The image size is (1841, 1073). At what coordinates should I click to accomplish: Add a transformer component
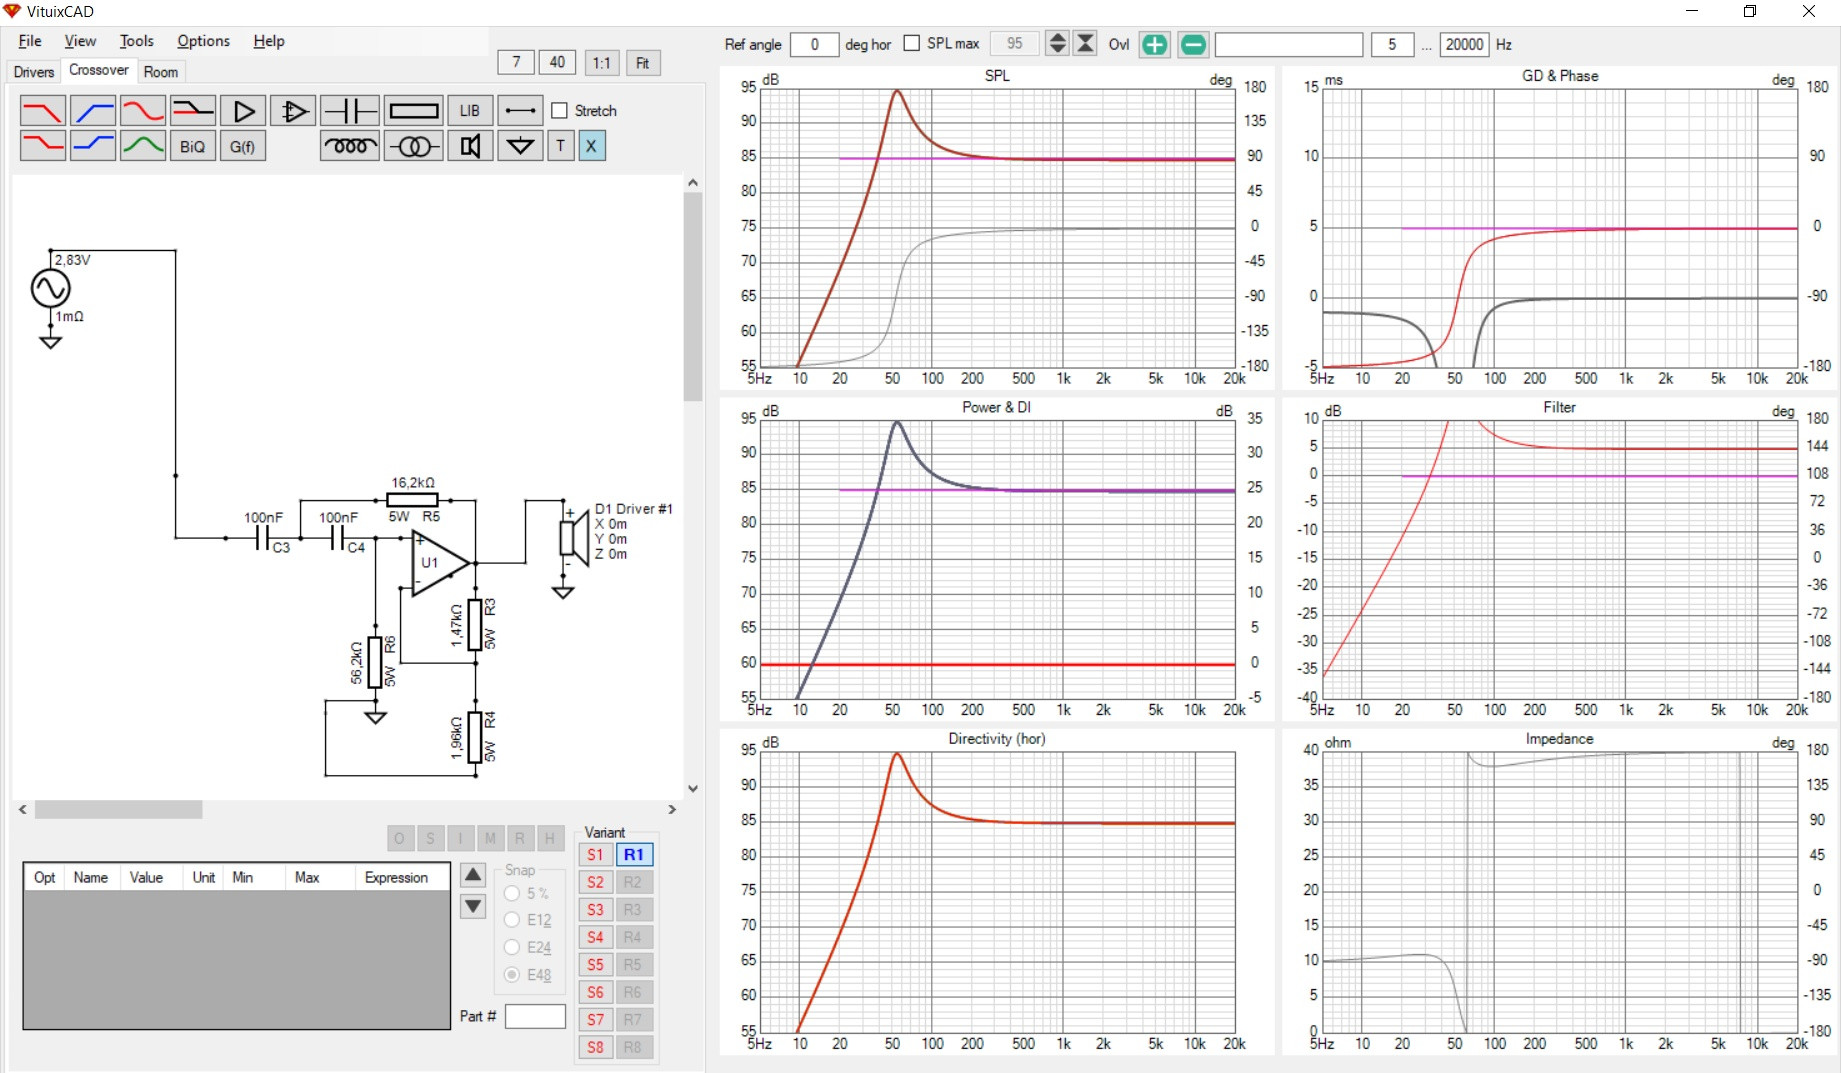(413, 147)
